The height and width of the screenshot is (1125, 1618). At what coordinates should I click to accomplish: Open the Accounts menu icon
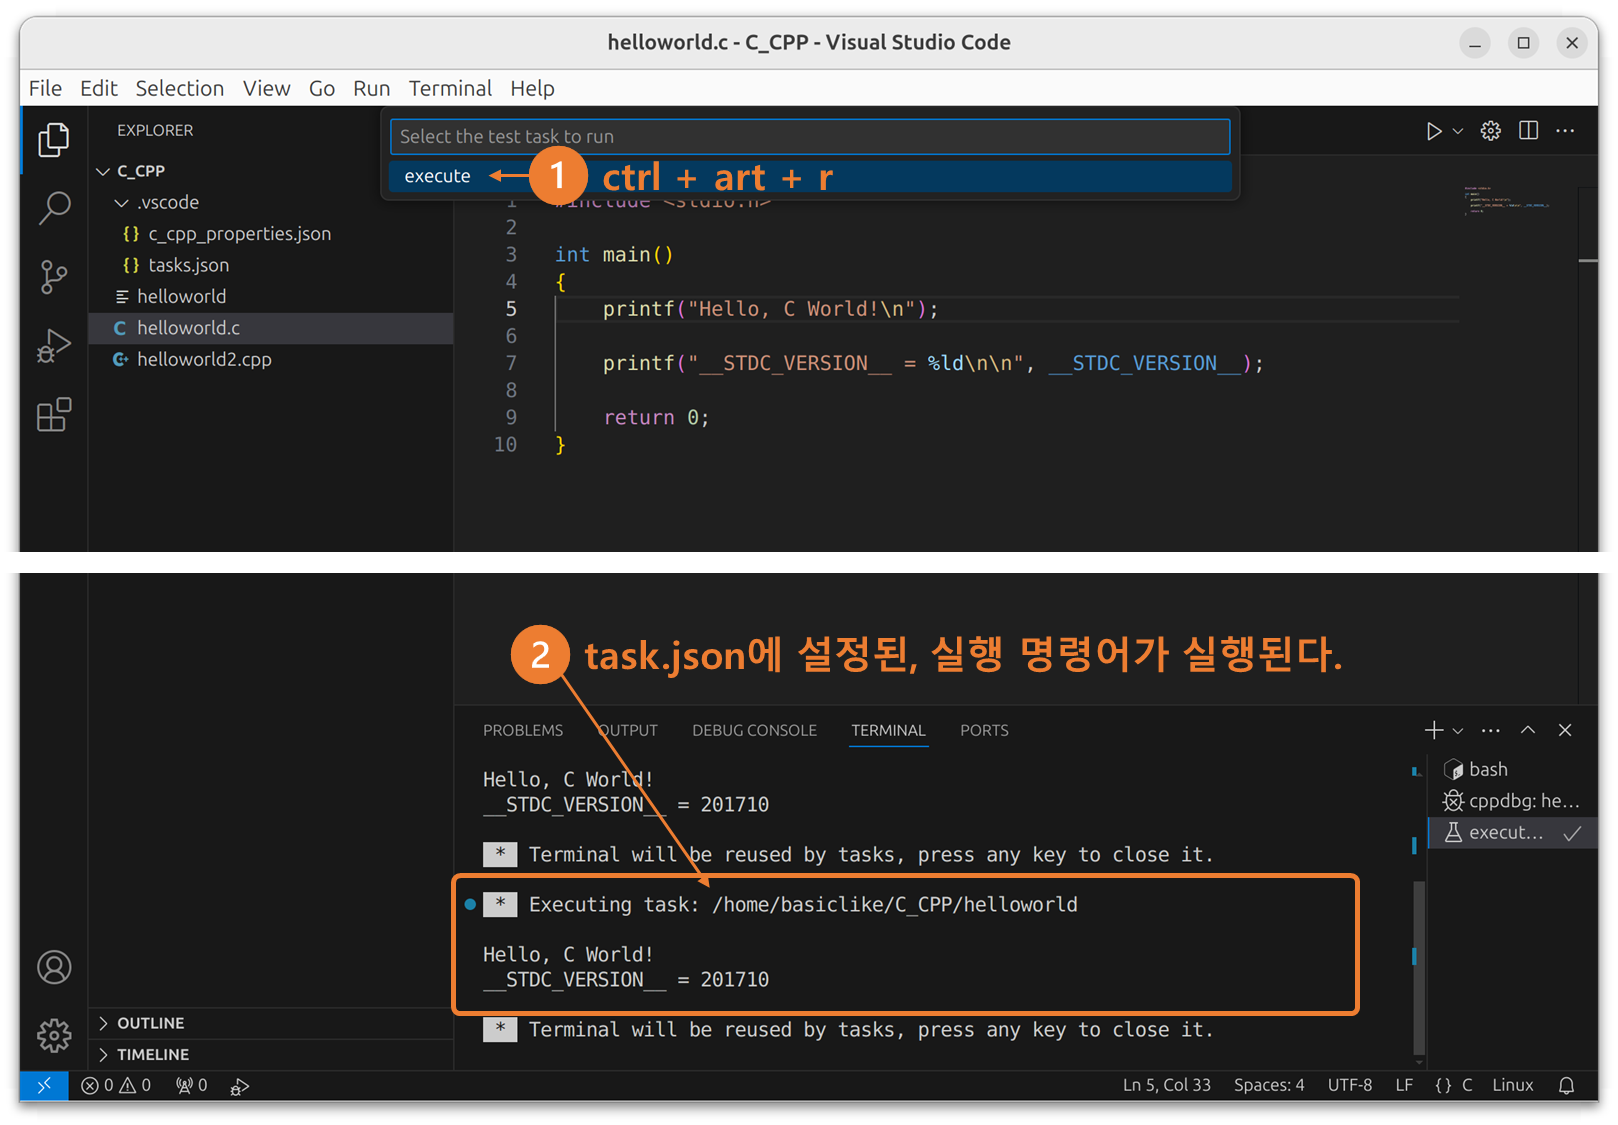[x=54, y=967]
